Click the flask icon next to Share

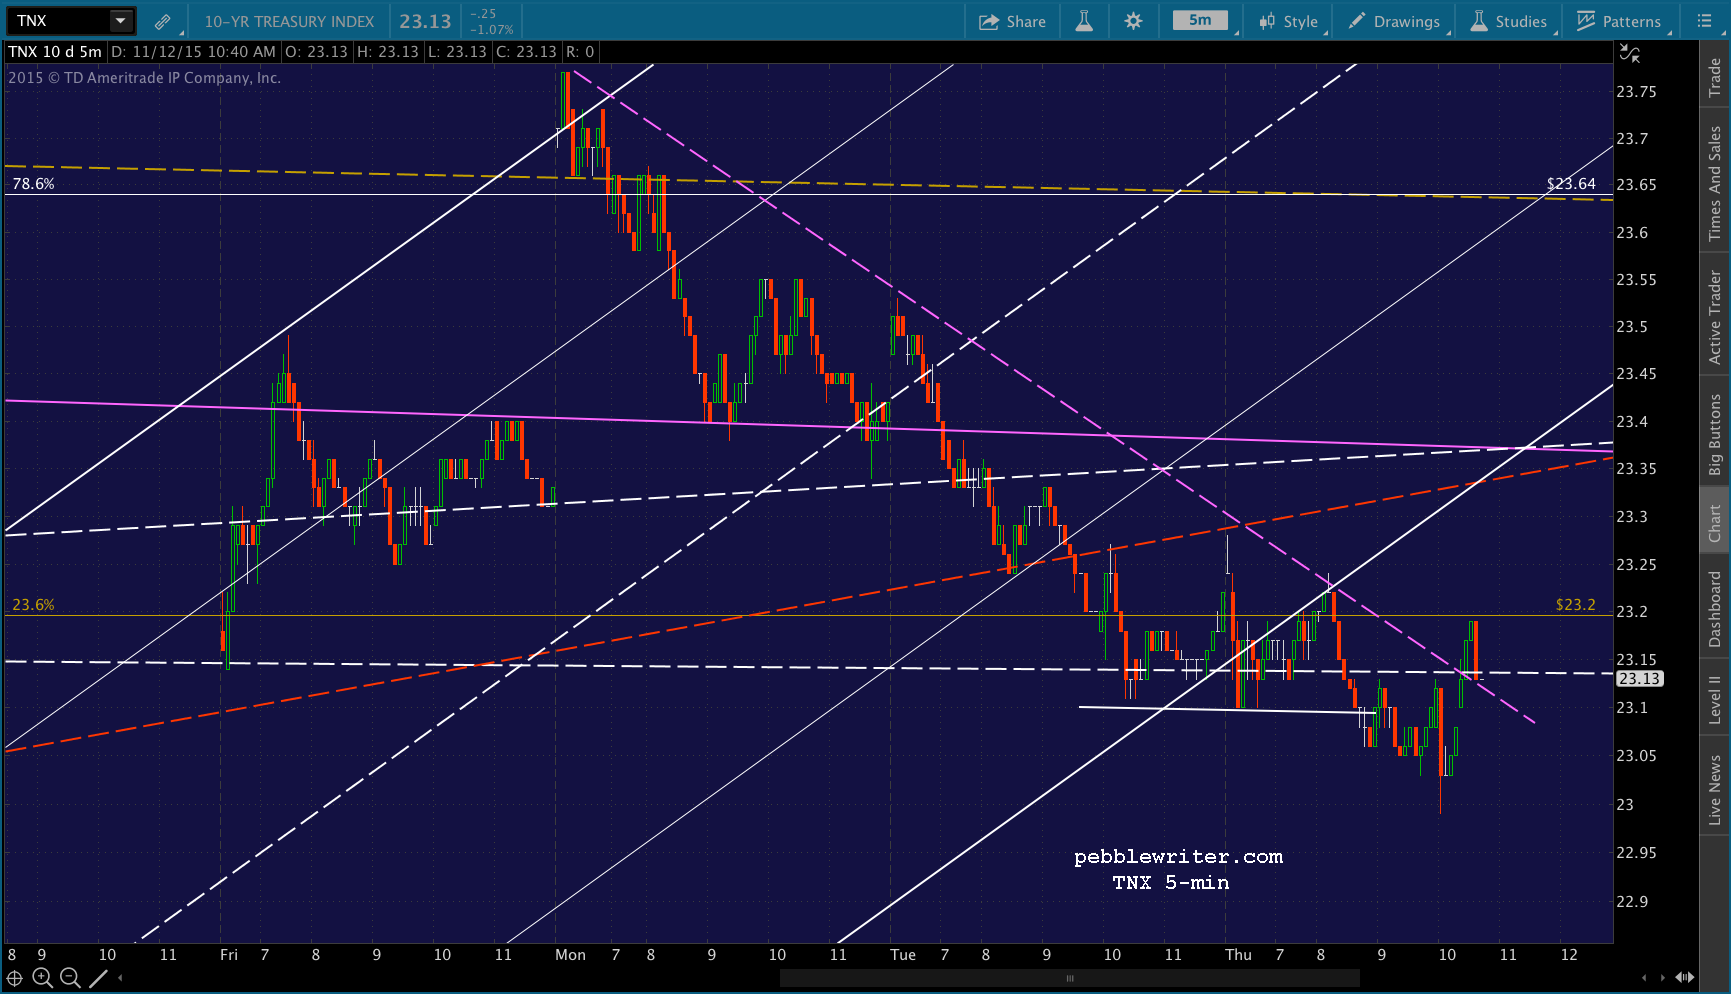click(1084, 21)
